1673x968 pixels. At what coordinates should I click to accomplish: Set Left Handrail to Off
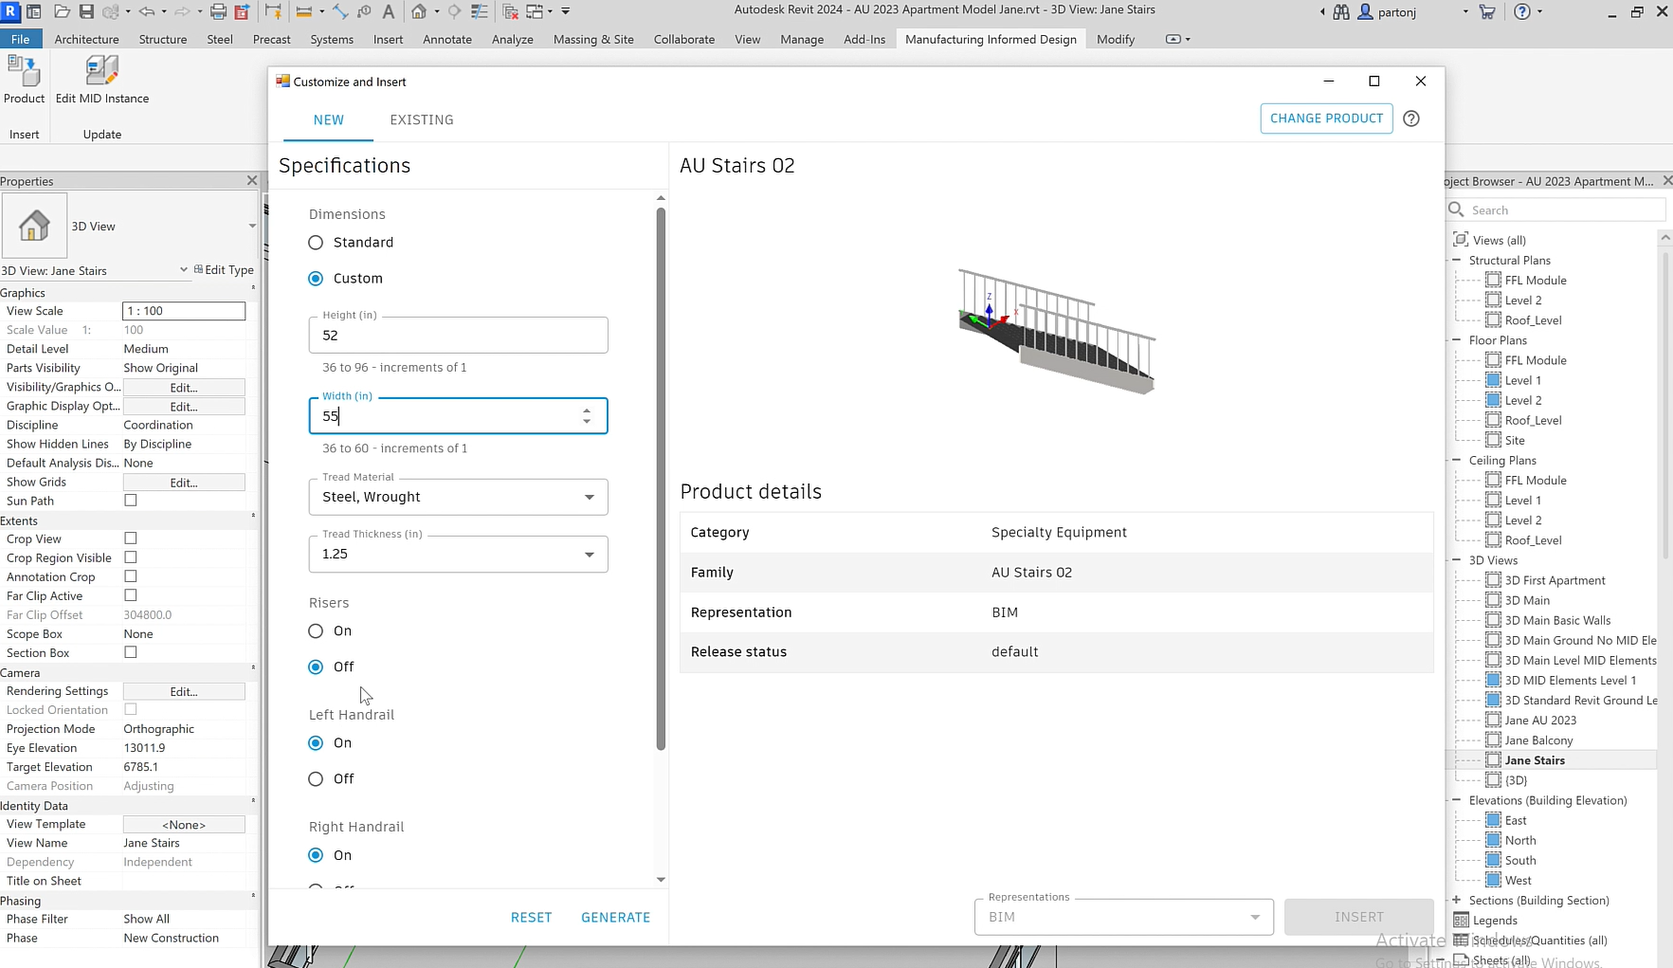coord(316,779)
